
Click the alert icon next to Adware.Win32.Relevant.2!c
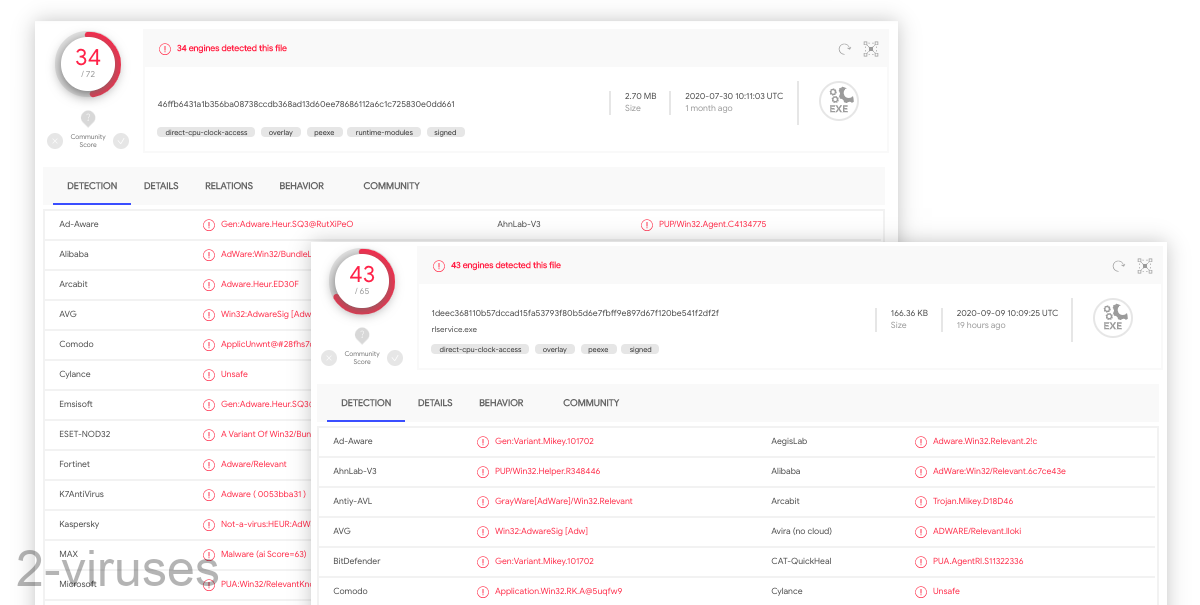pyautogui.click(x=921, y=441)
